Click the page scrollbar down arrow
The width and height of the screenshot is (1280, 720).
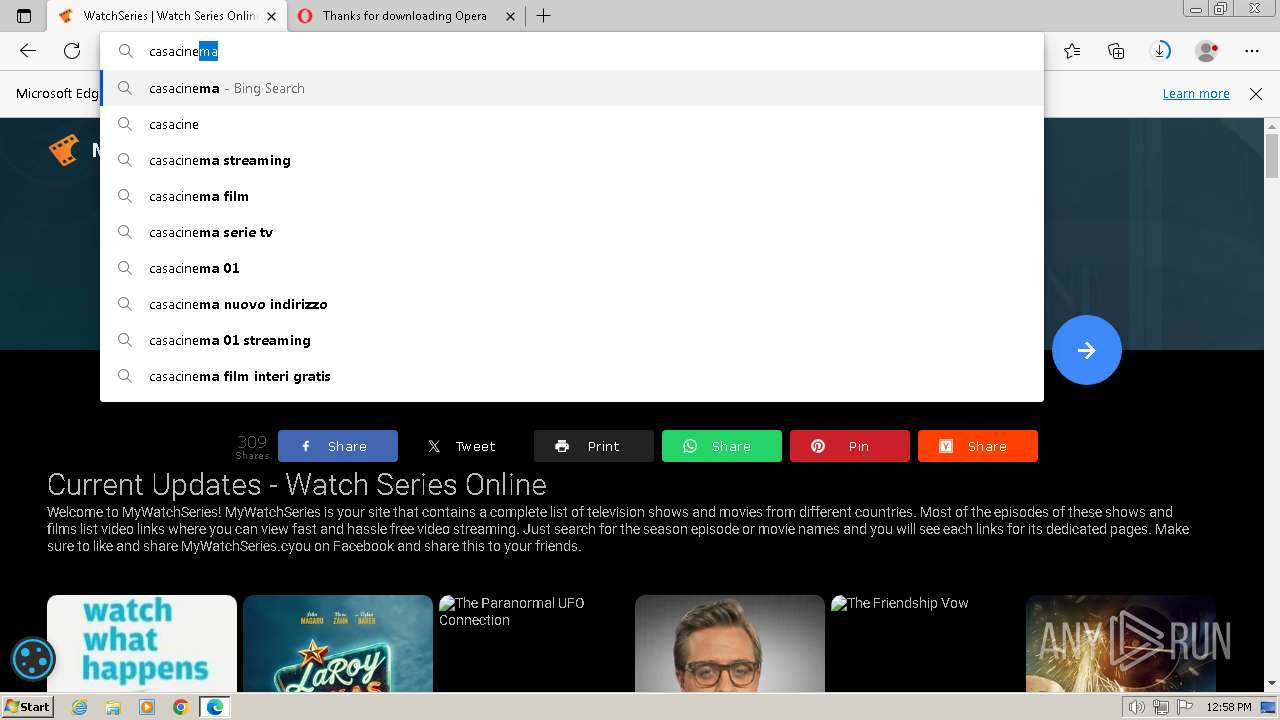pyautogui.click(x=1272, y=683)
